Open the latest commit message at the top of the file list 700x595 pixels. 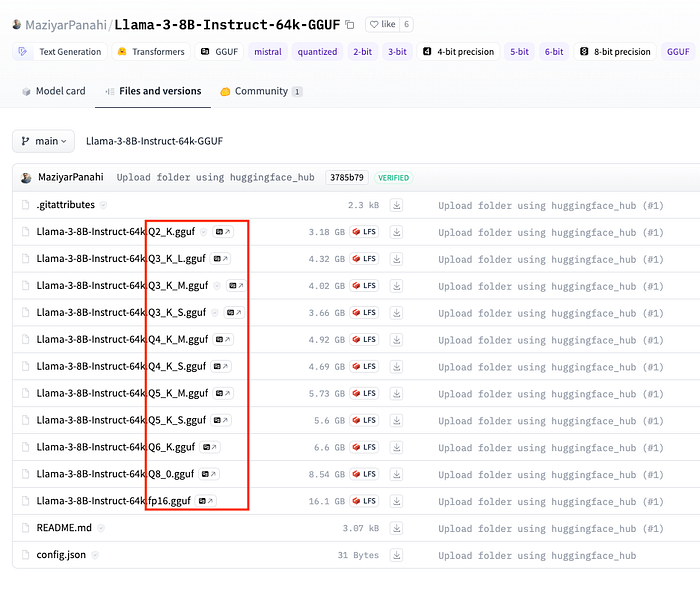click(216, 178)
